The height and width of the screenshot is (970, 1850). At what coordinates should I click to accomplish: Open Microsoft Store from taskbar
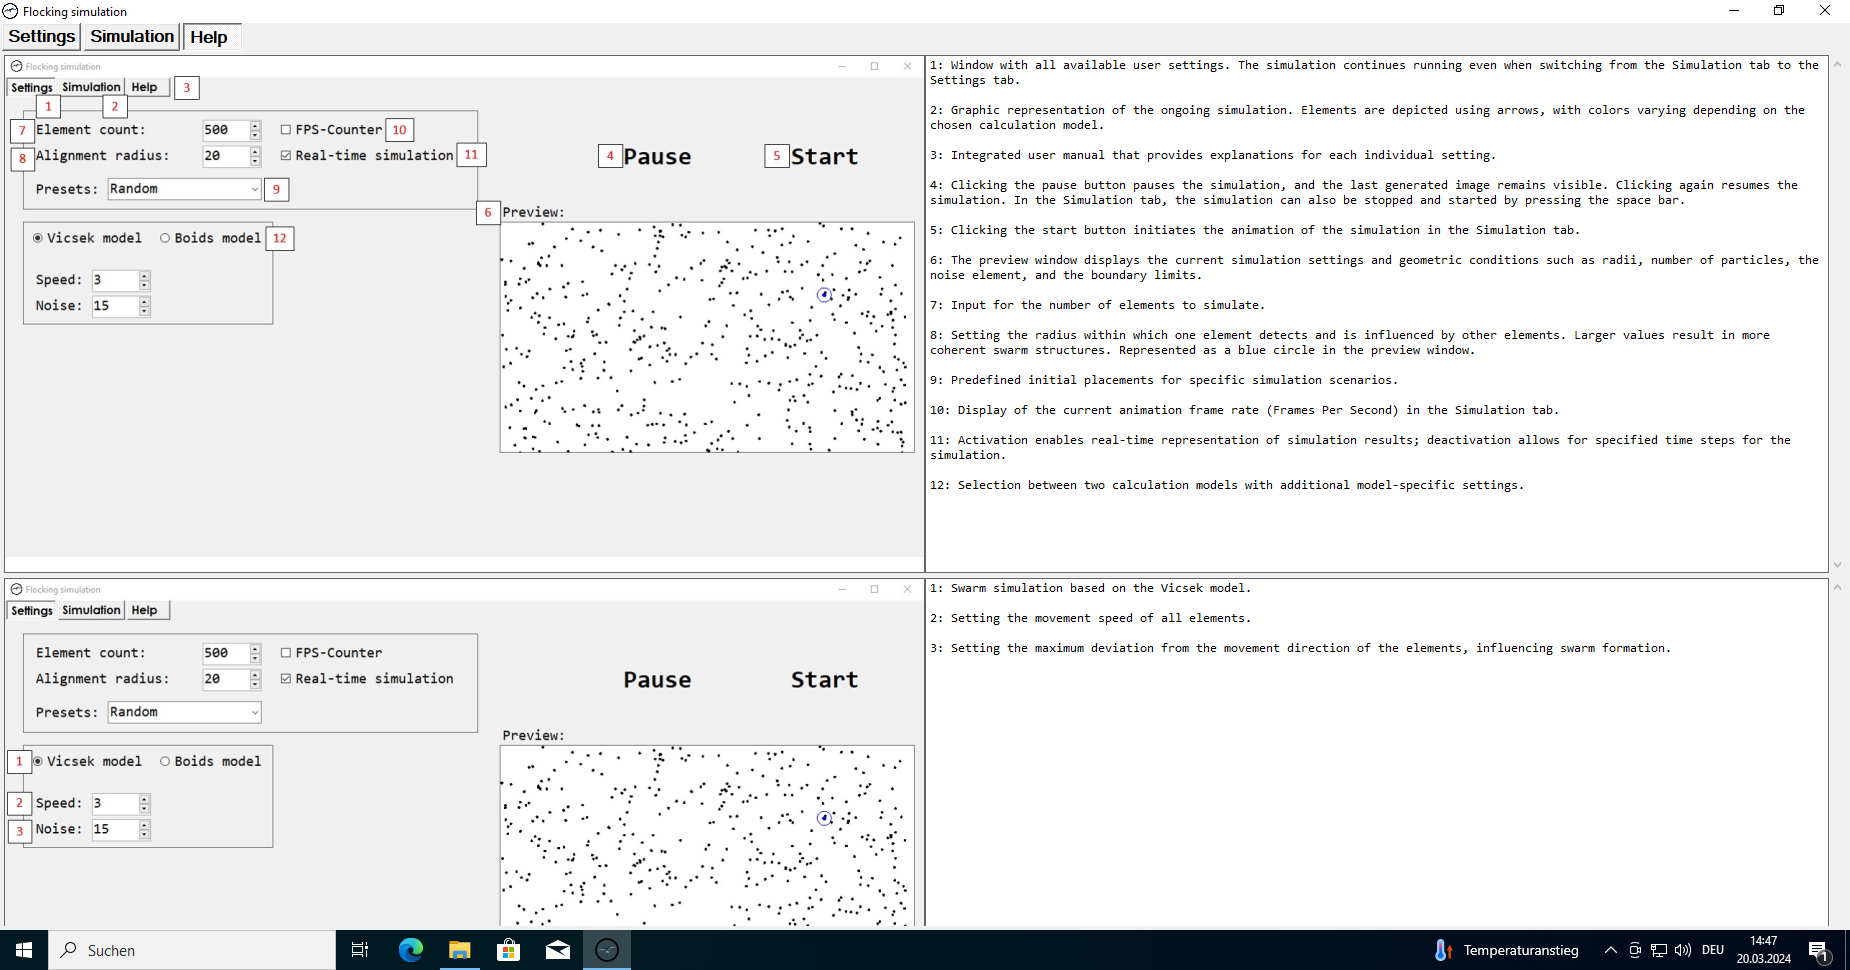[509, 950]
